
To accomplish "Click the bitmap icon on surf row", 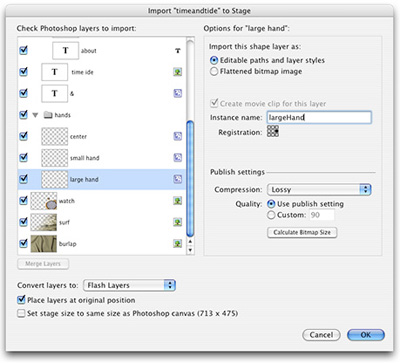I will coord(178,222).
